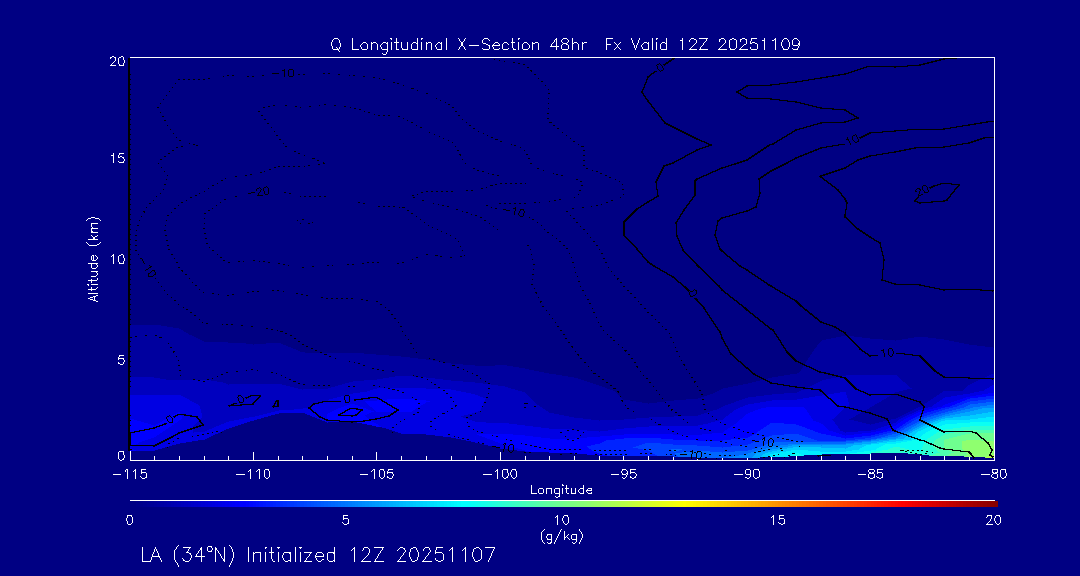Click the colorbar tick label 15
This screenshot has width=1080, height=576.
[x=778, y=521]
